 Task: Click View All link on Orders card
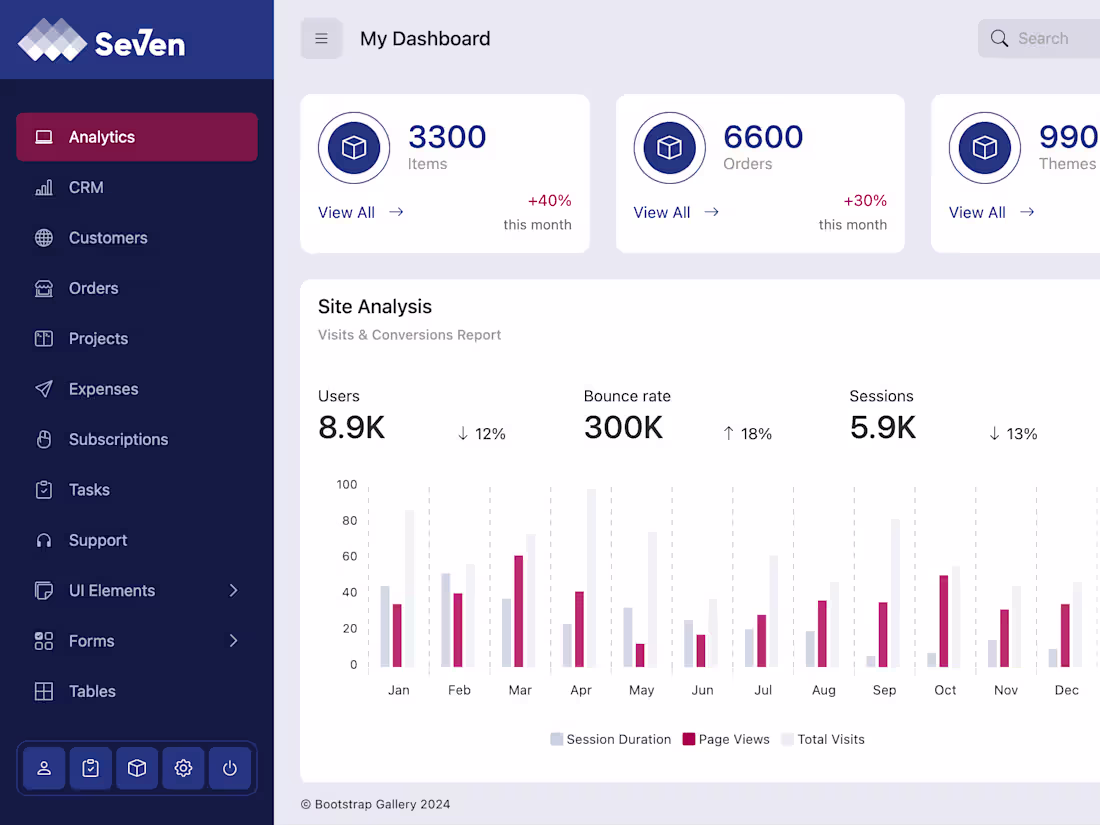click(x=662, y=213)
